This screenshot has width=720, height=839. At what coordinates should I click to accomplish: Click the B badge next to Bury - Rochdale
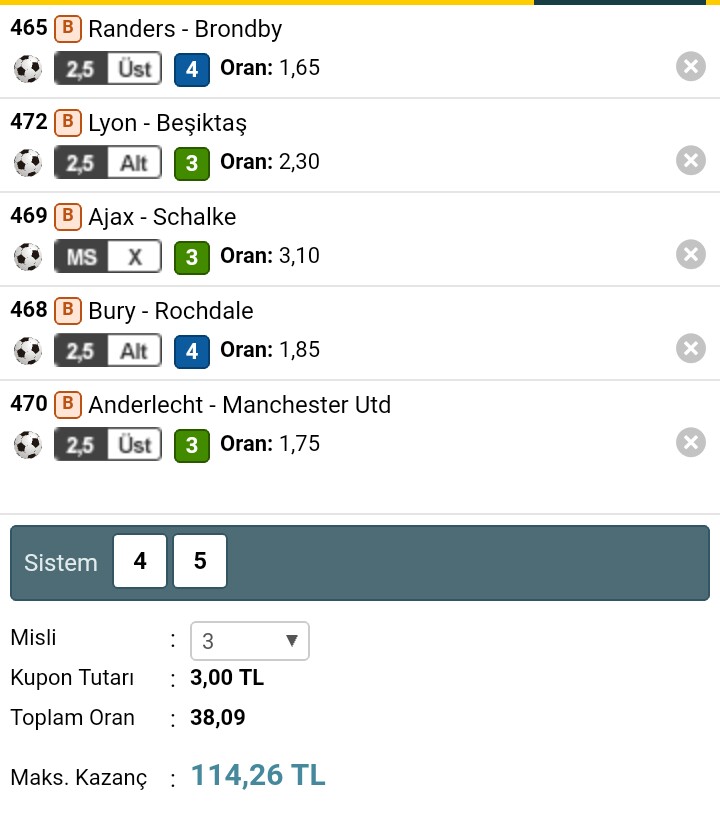pyautogui.click(x=67, y=311)
